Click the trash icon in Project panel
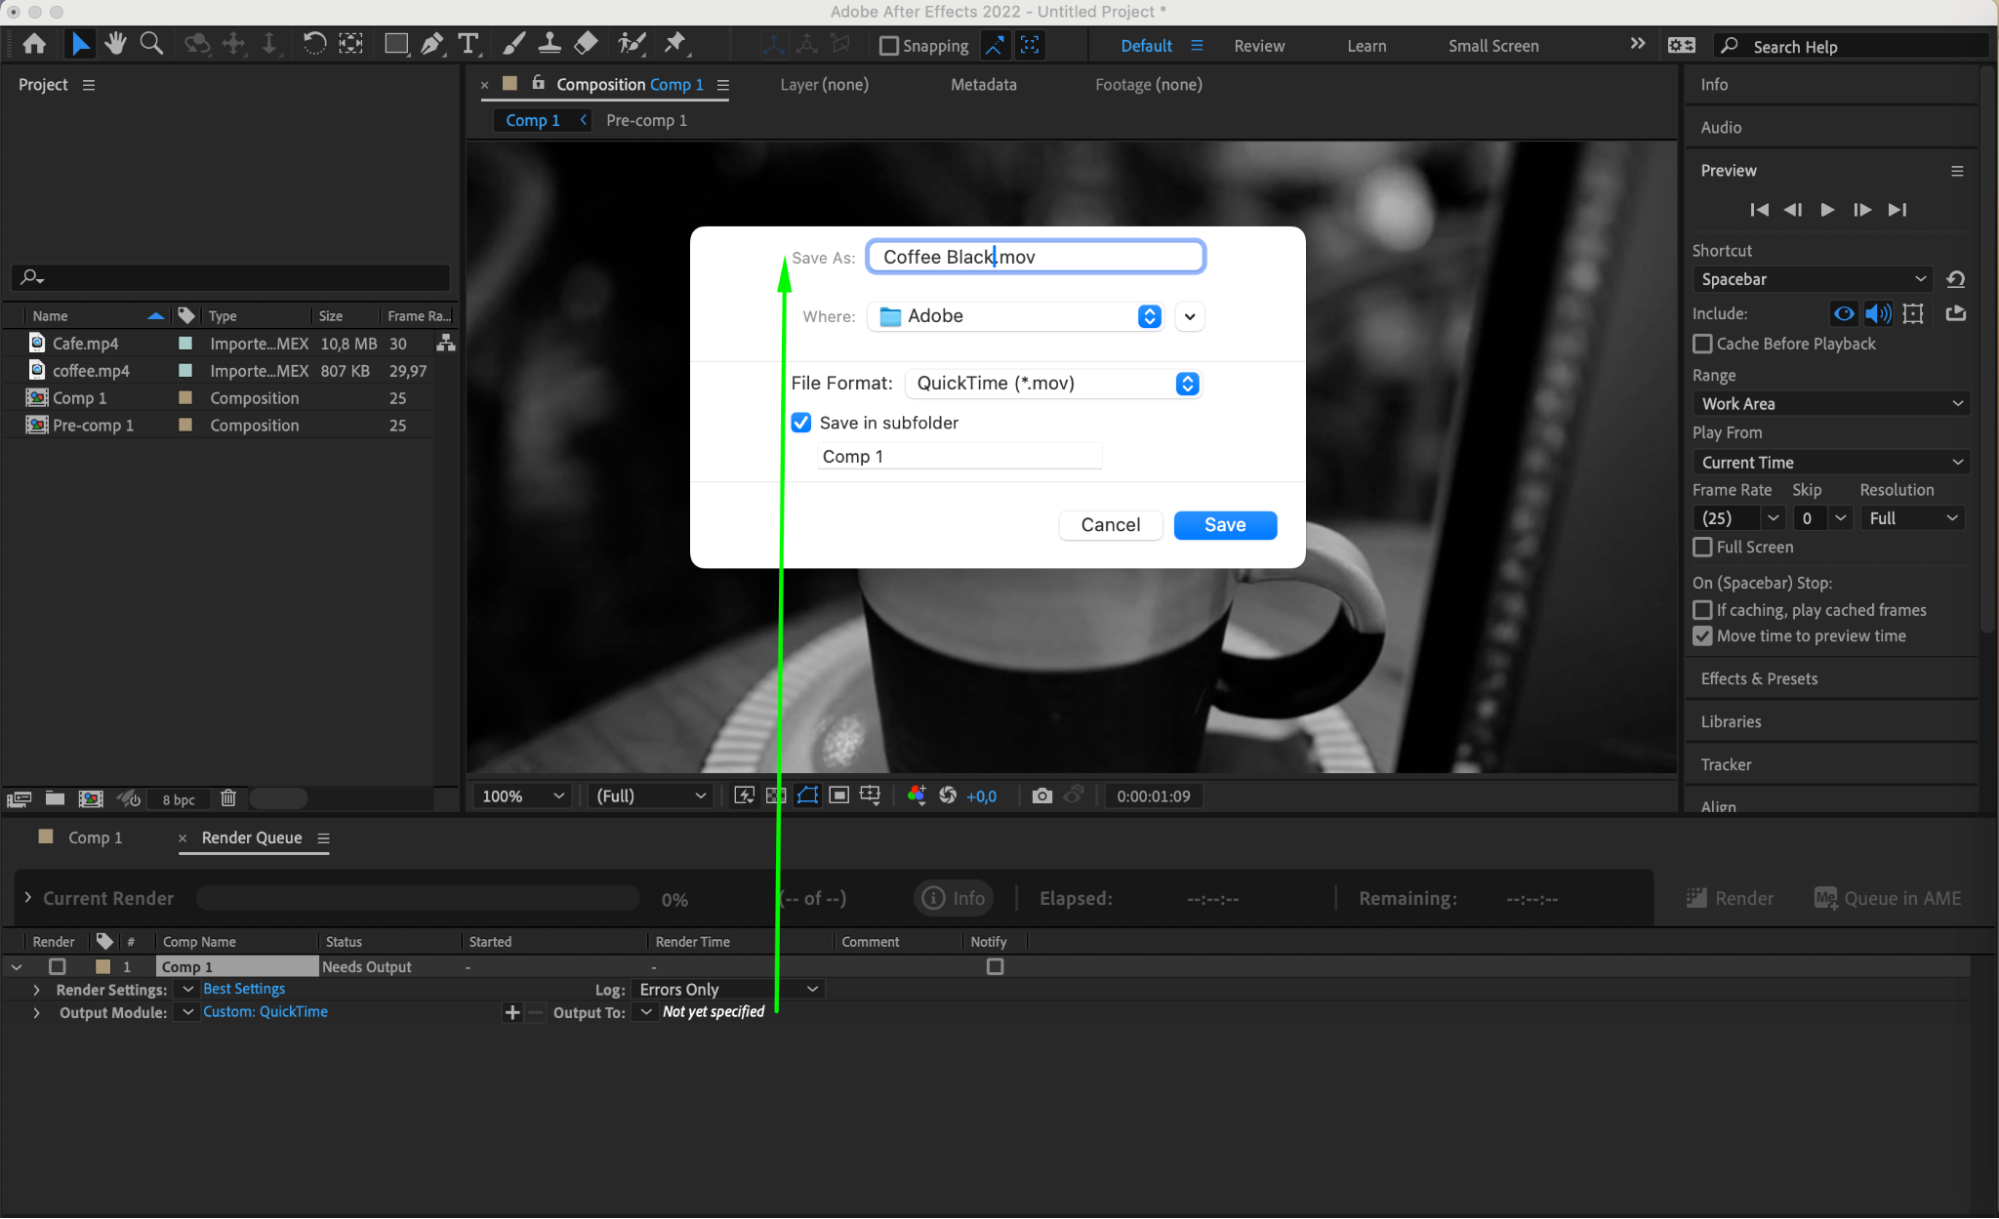 228,798
